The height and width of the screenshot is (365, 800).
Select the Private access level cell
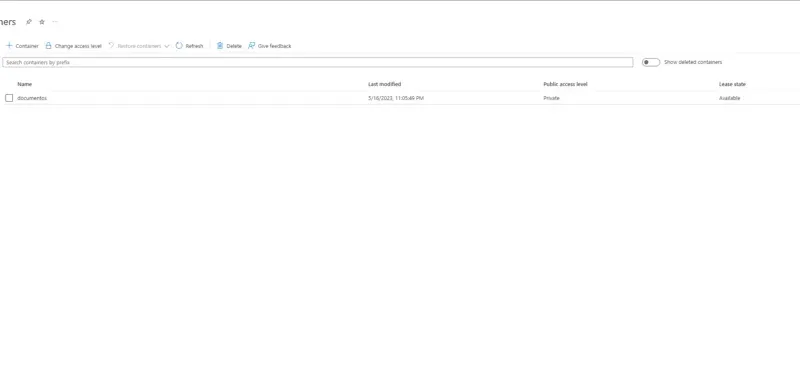552,98
